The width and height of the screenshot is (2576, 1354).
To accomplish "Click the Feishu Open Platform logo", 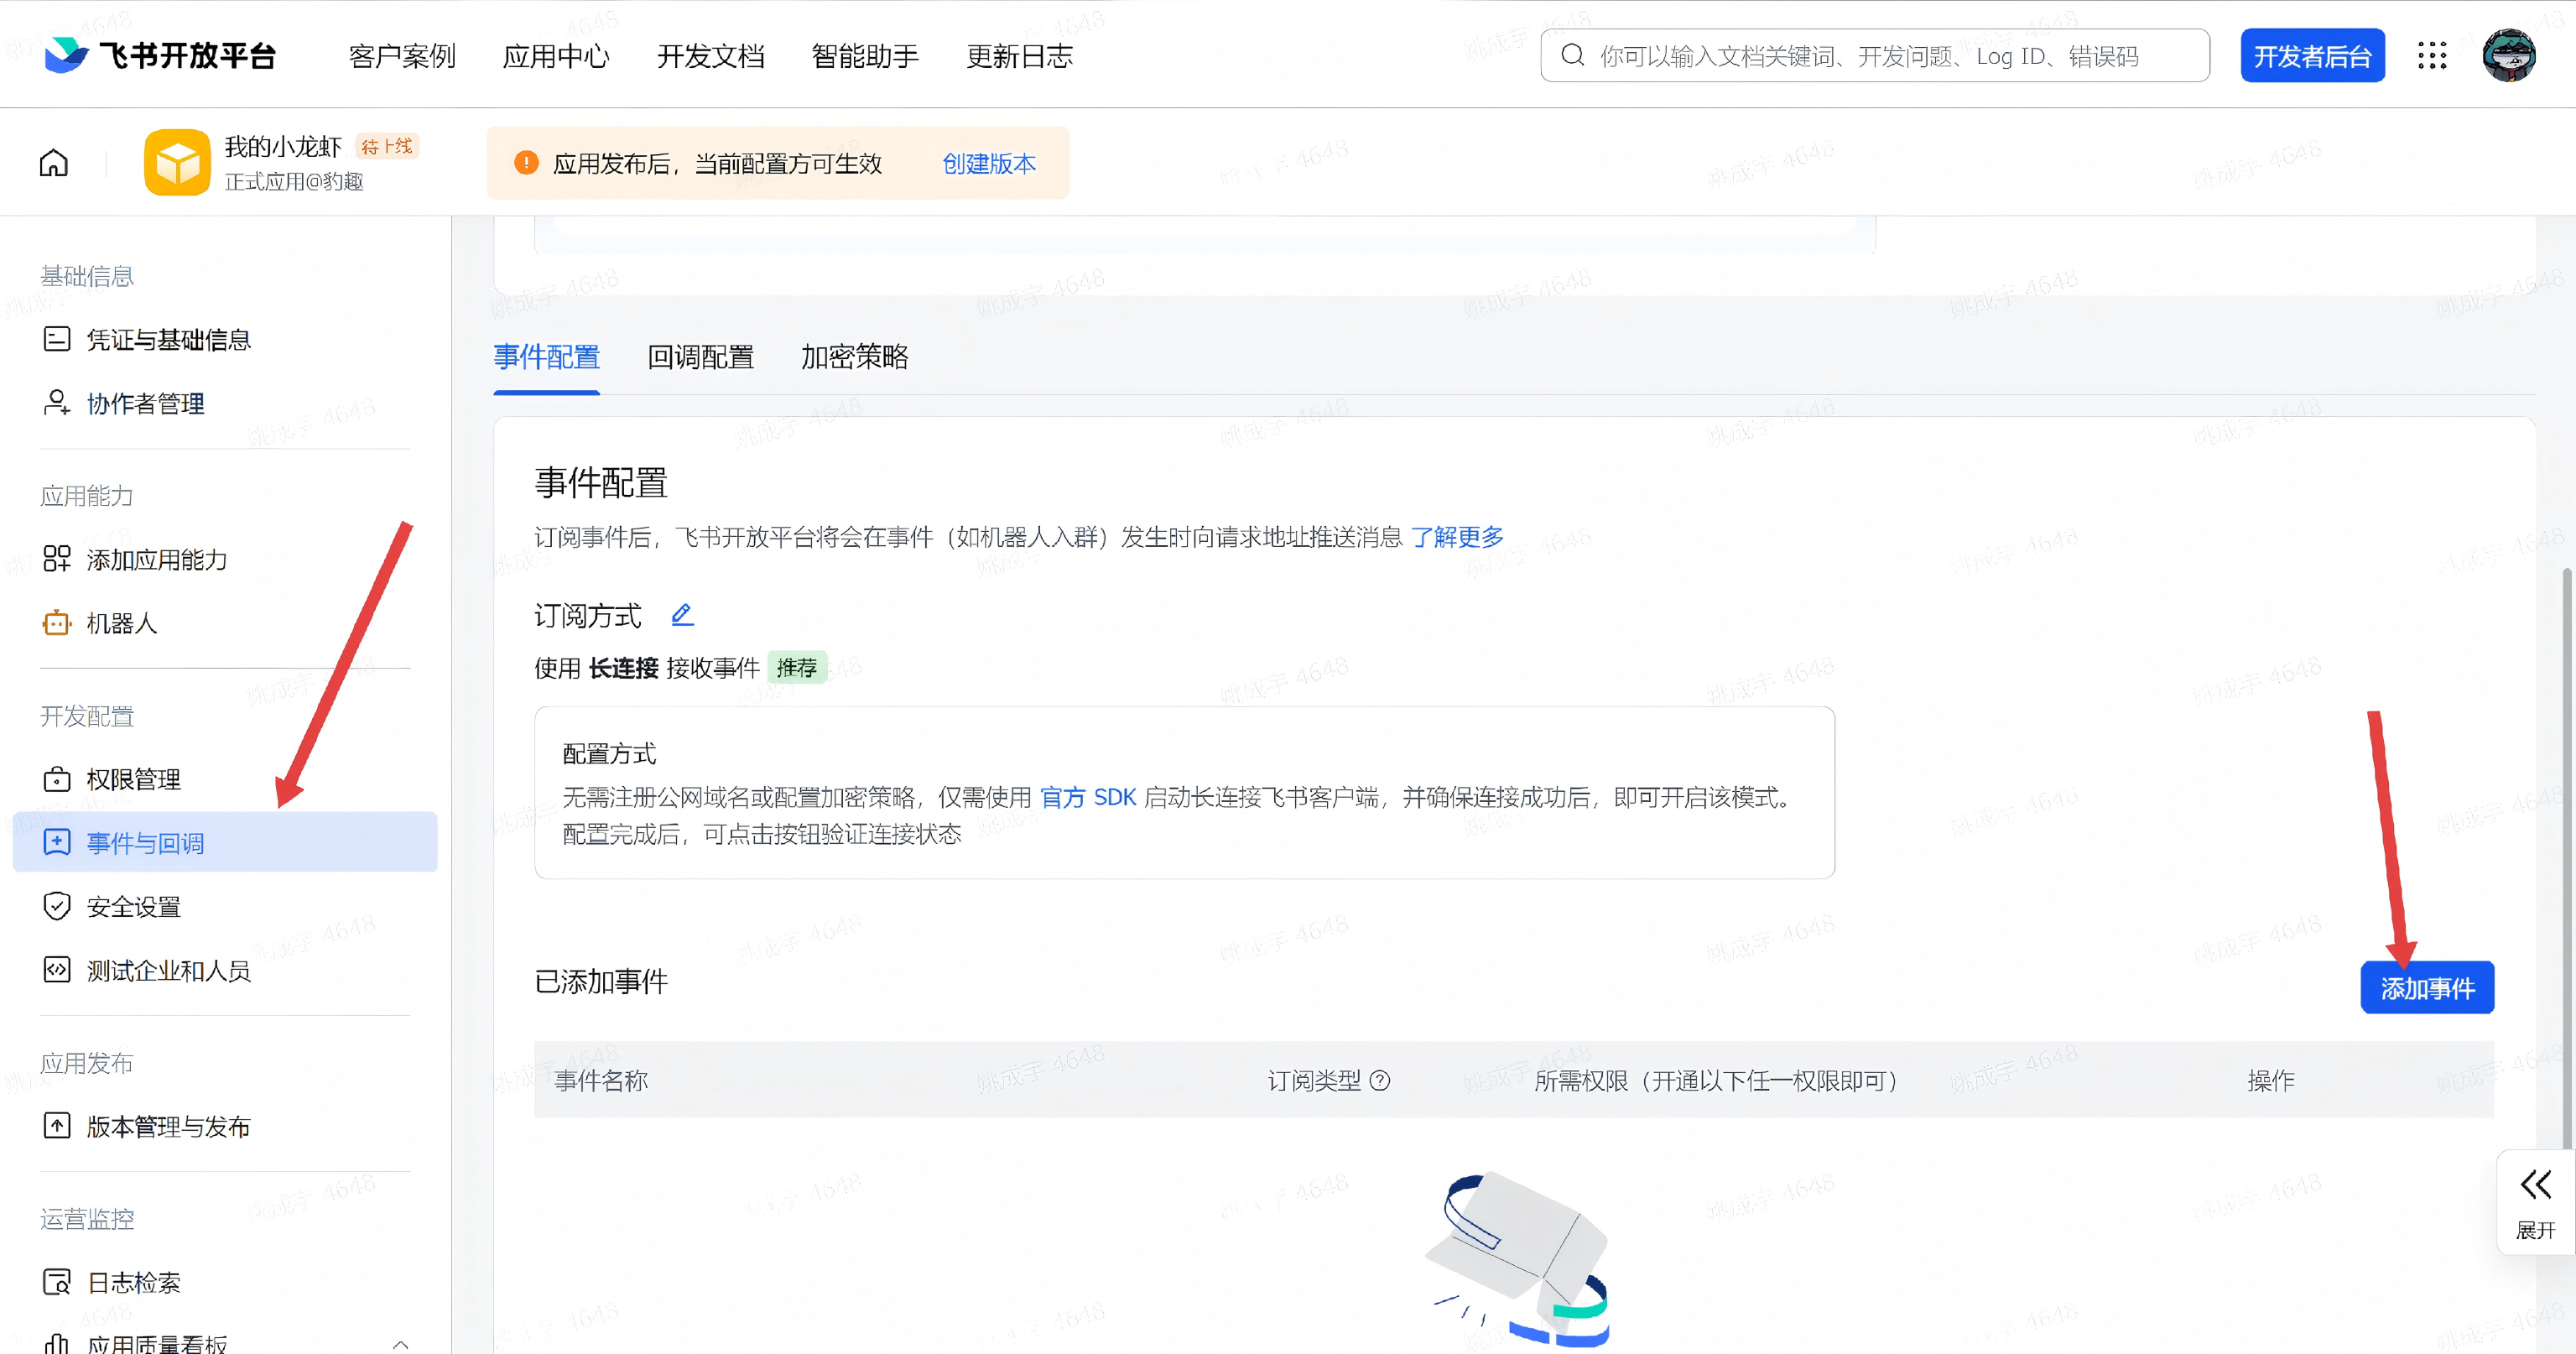I will [160, 55].
